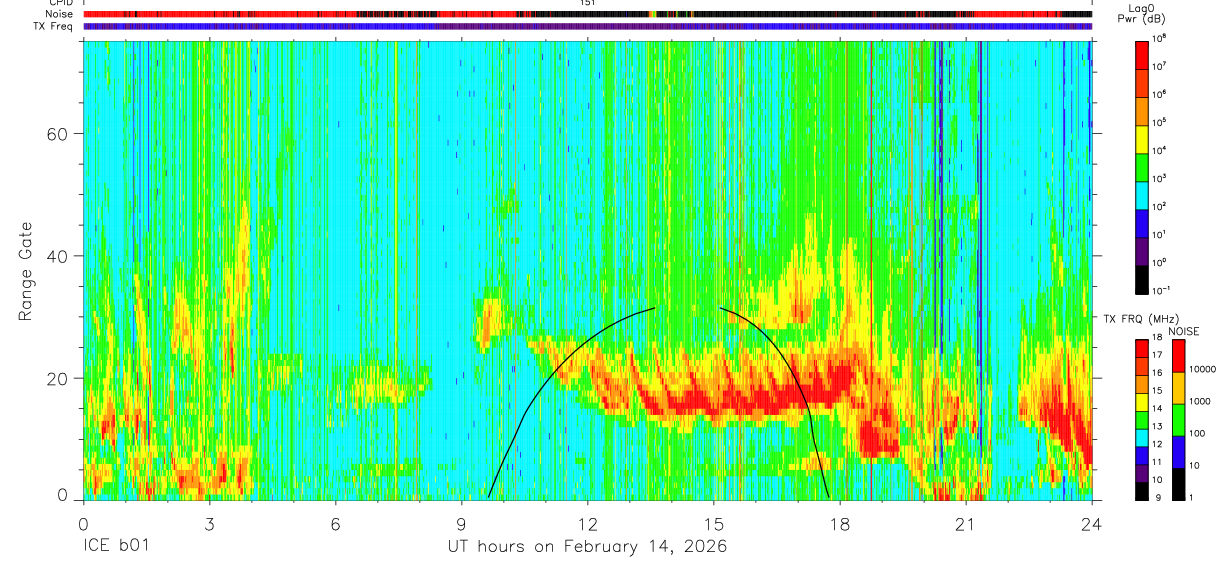This screenshot has height=567, width=1228.
Task: Click the '9' label on TX FRQ scale
Action: point(1156,498)
